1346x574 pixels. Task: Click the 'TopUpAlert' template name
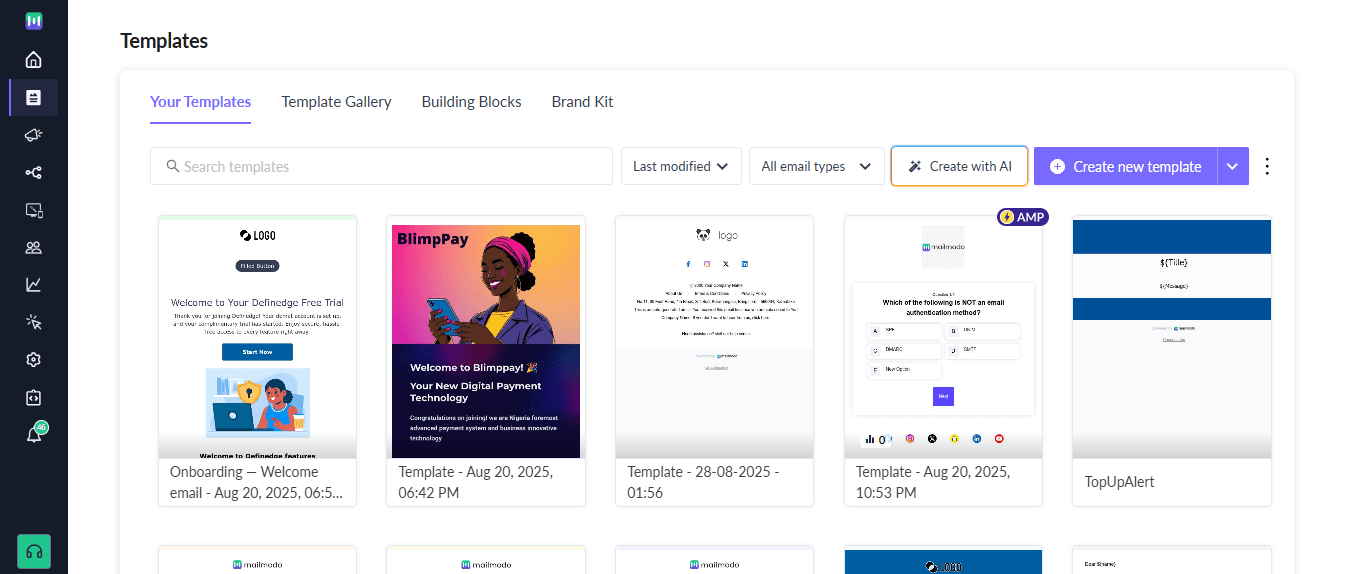(x=1119, y=482)
